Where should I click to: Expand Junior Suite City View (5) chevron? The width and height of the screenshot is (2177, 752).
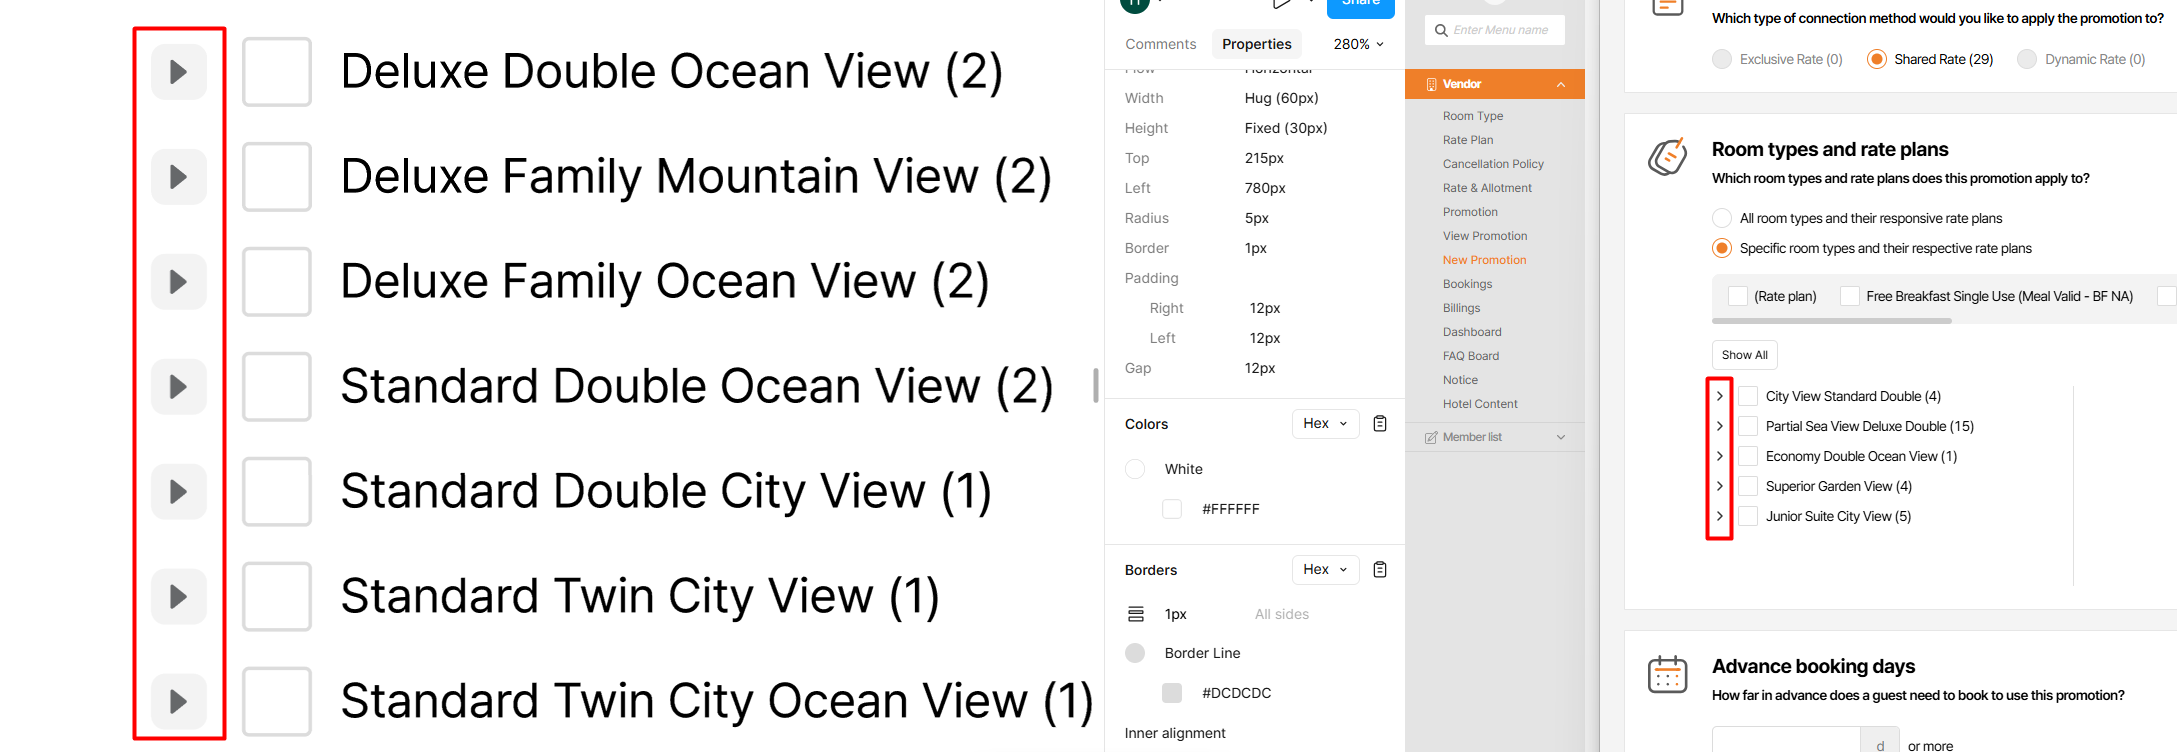(x=1720, y=516)
